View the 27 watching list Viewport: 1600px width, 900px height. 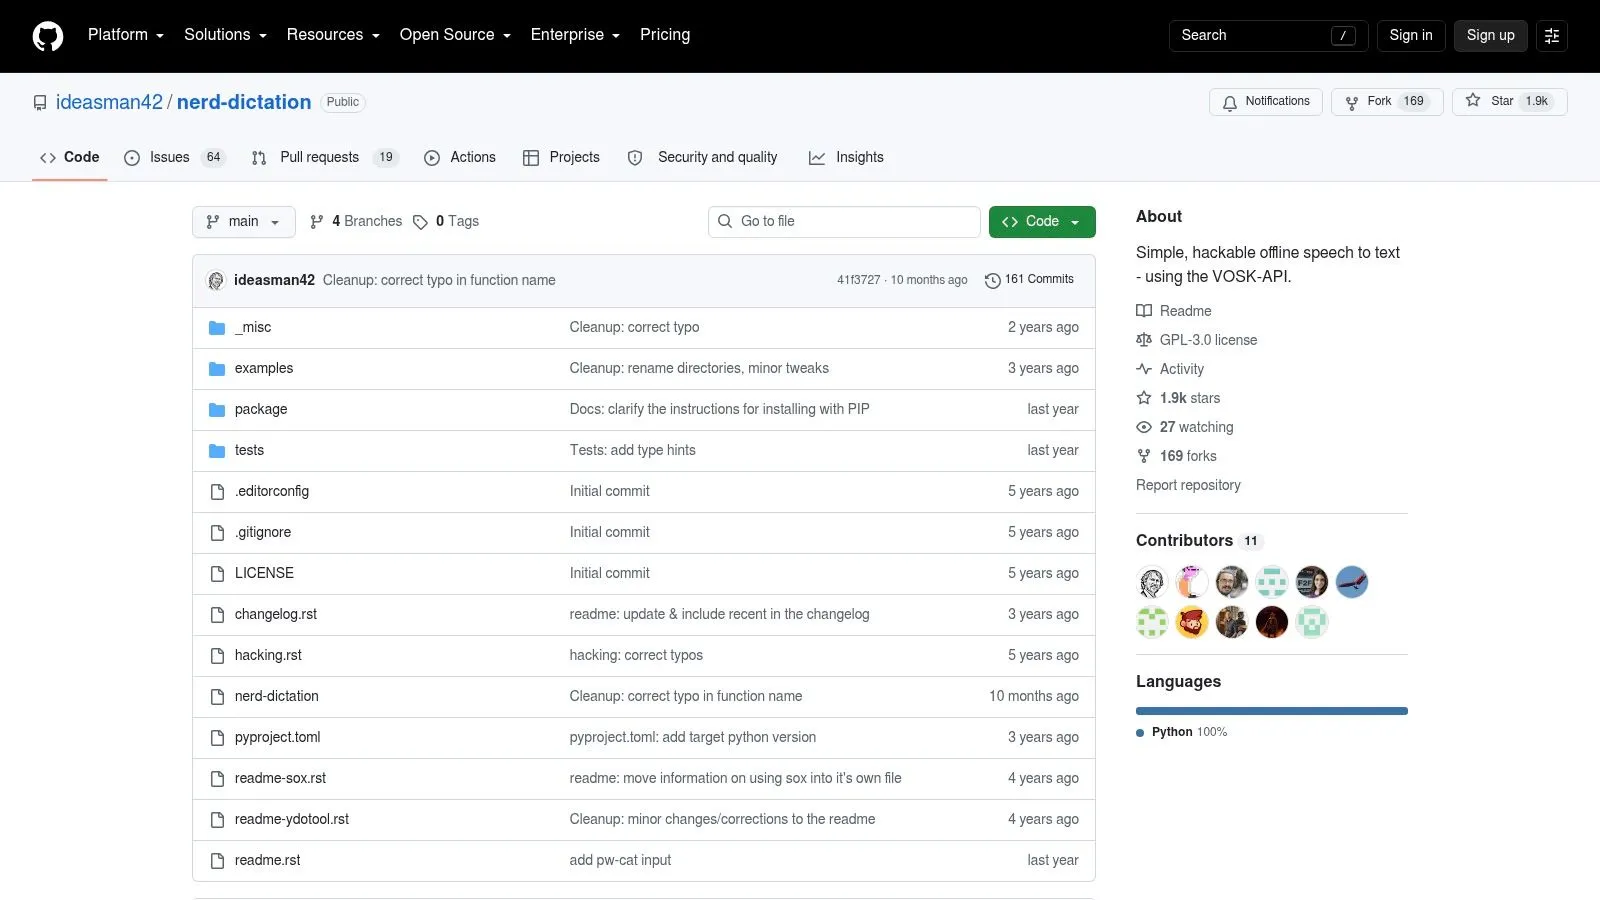point(1185,427)
